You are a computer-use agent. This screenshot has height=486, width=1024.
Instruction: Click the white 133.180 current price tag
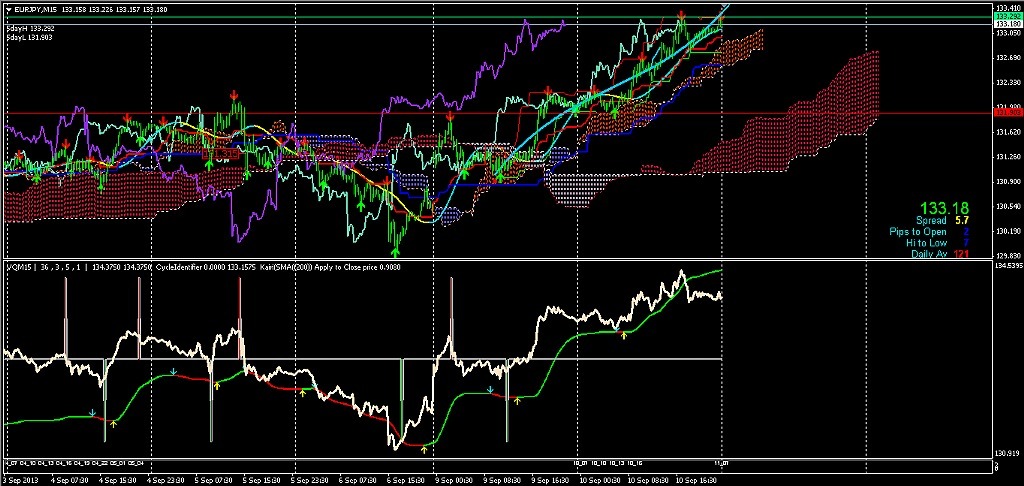1006,24
